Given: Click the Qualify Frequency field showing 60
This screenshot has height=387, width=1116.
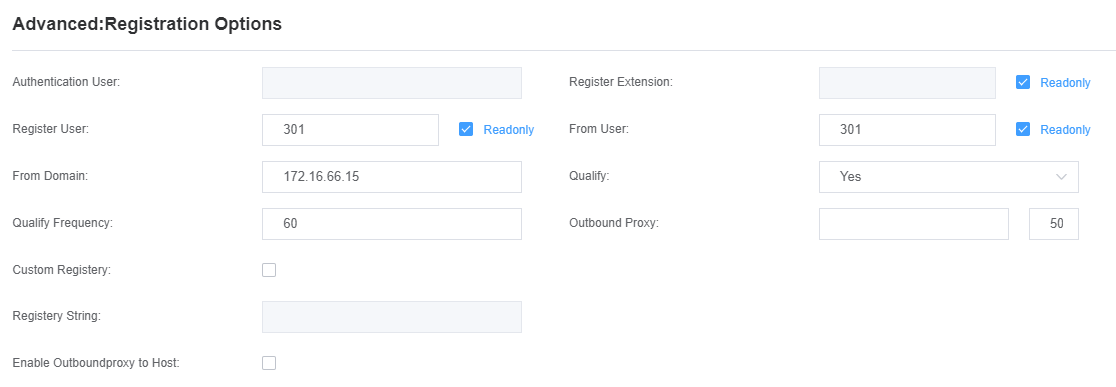Looking at the screenshot, I should coord(391,223).
